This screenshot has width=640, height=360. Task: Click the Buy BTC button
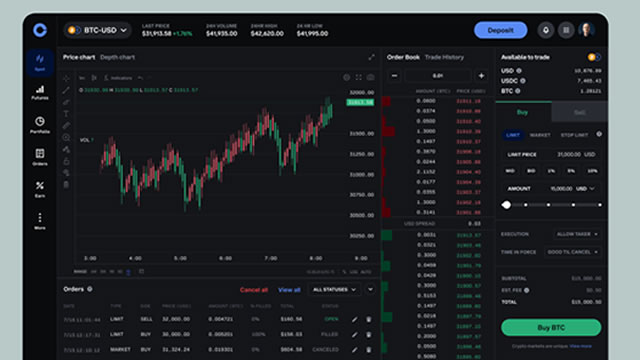551,327
